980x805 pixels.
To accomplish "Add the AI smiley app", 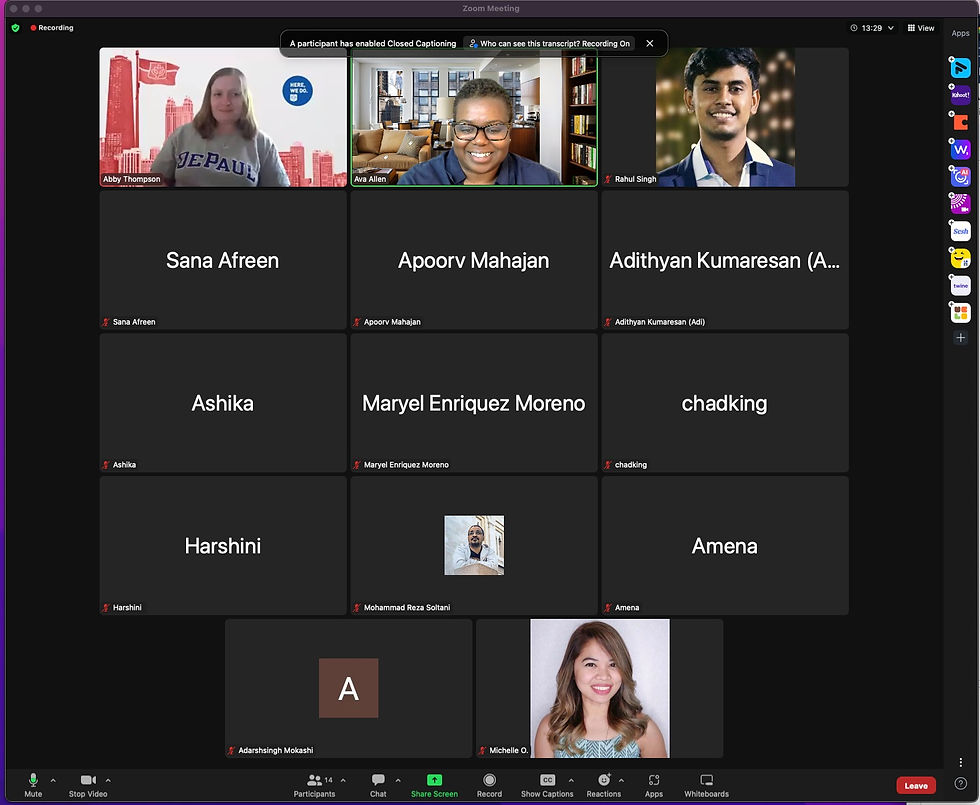I will (960, 176).
